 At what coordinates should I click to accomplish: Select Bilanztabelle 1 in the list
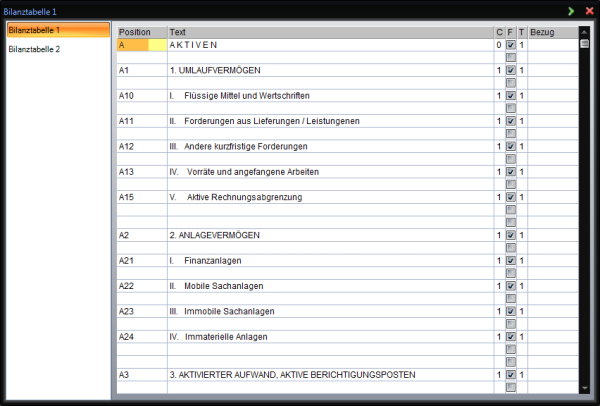click(x=58, y=30)
